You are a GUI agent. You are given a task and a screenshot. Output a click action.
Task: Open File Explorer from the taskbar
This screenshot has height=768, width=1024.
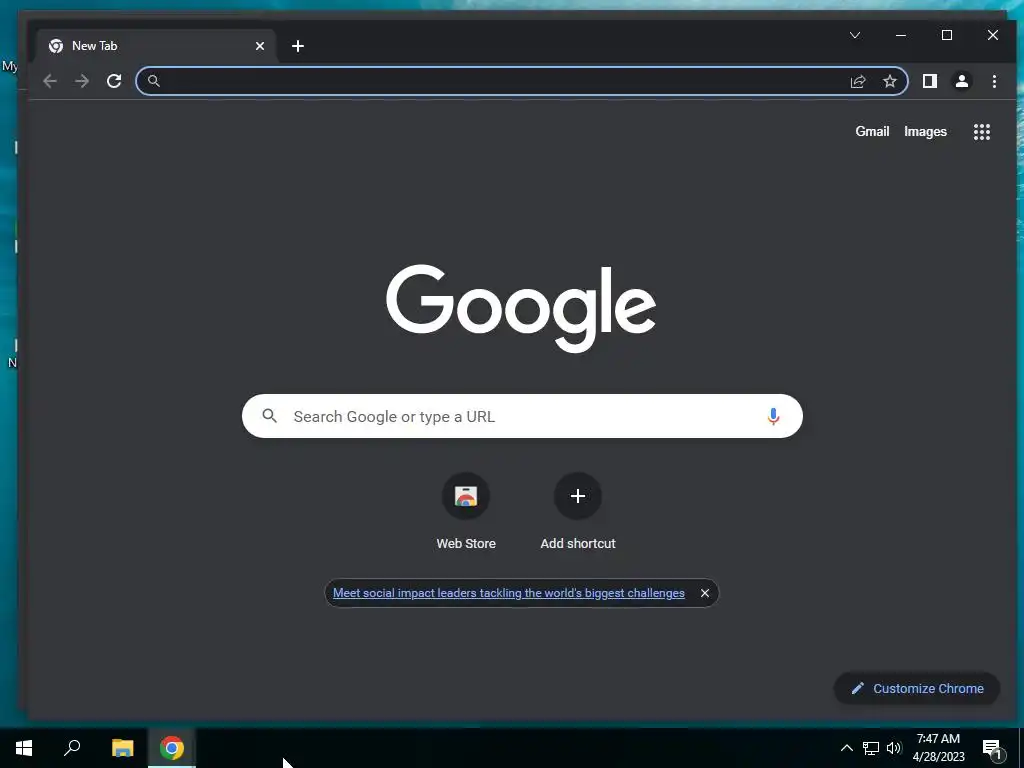click(x=122, y=748)
